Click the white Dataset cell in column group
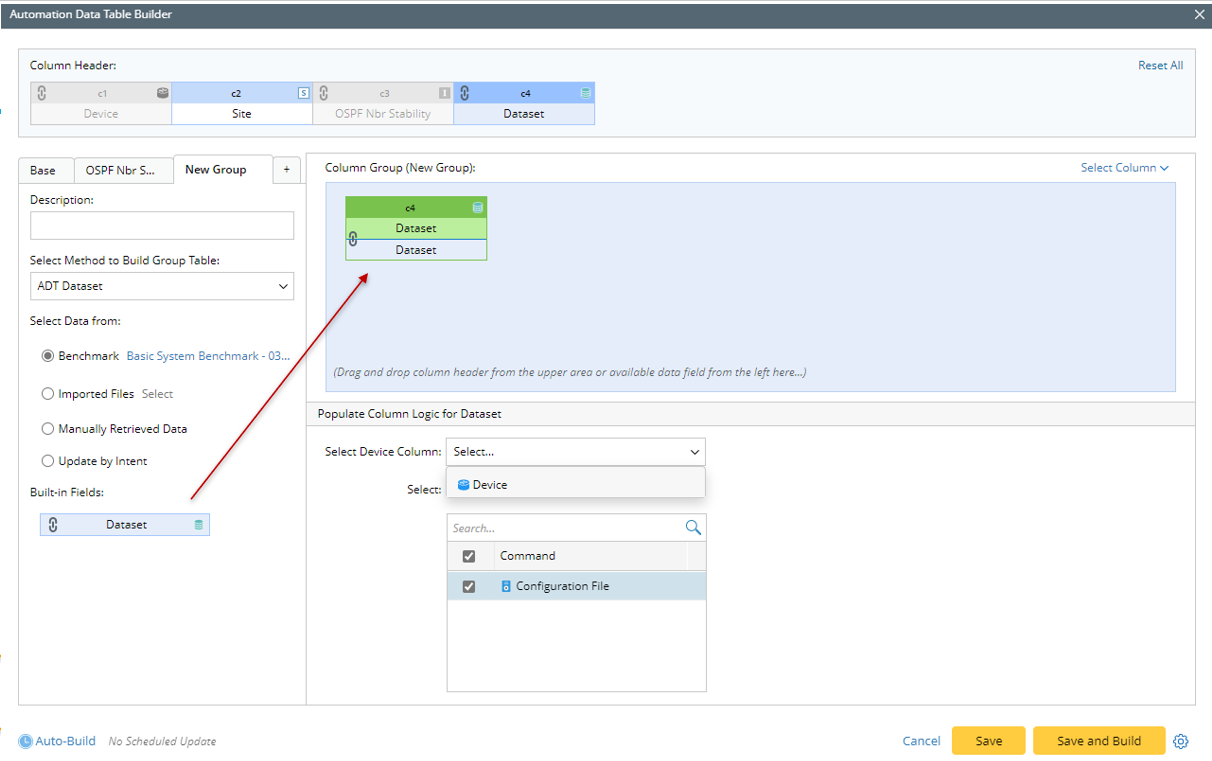The width and height of the screenshot is (1212, 761). [416, 250]
